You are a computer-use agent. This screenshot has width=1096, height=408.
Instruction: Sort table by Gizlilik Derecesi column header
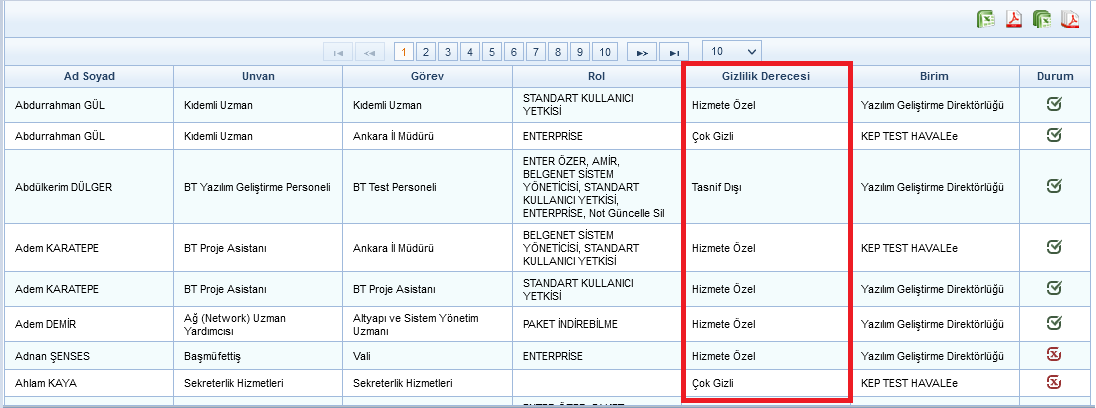pyautogui.click(x=766, y=76)
